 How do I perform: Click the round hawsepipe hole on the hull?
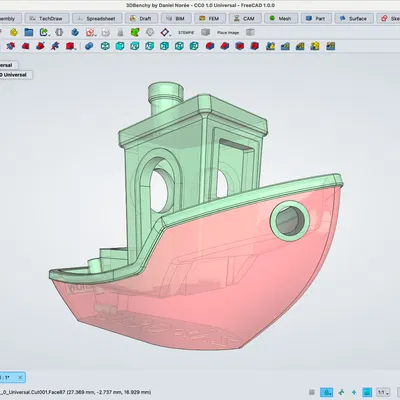click(x=290, y=220)
